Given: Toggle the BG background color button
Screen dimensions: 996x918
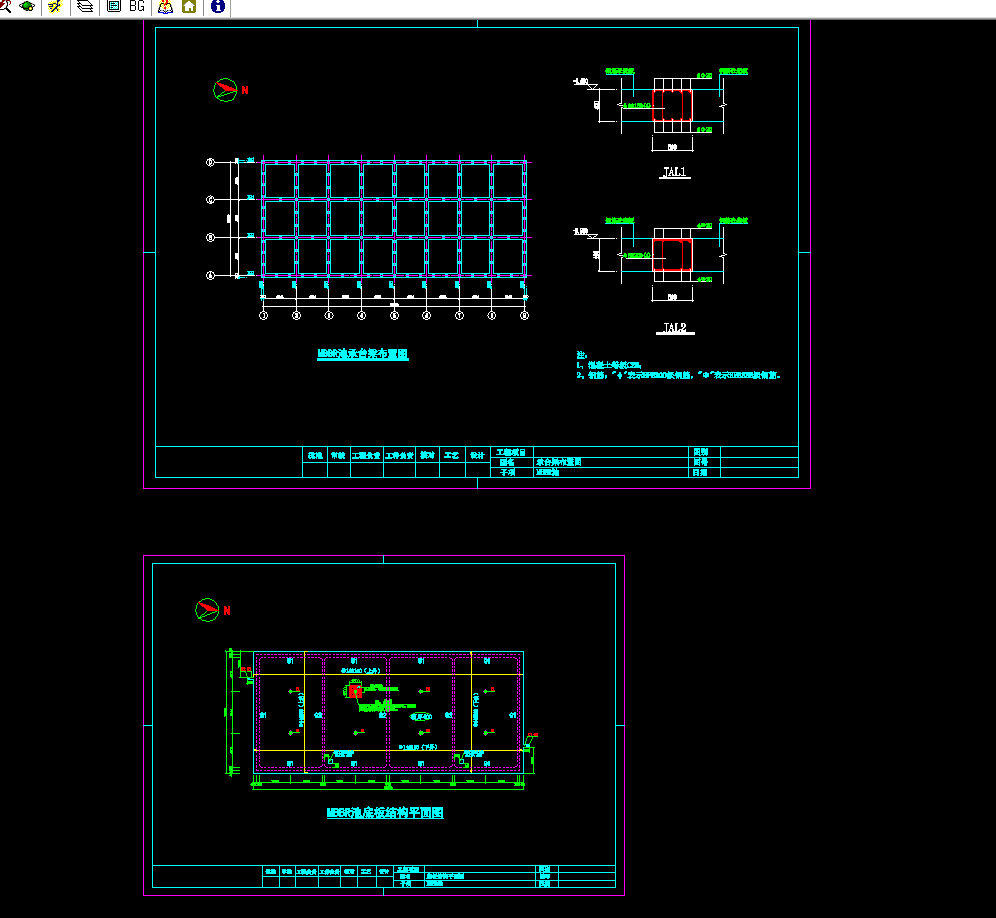Looking at the screenshot, I should tap(137, 6).
